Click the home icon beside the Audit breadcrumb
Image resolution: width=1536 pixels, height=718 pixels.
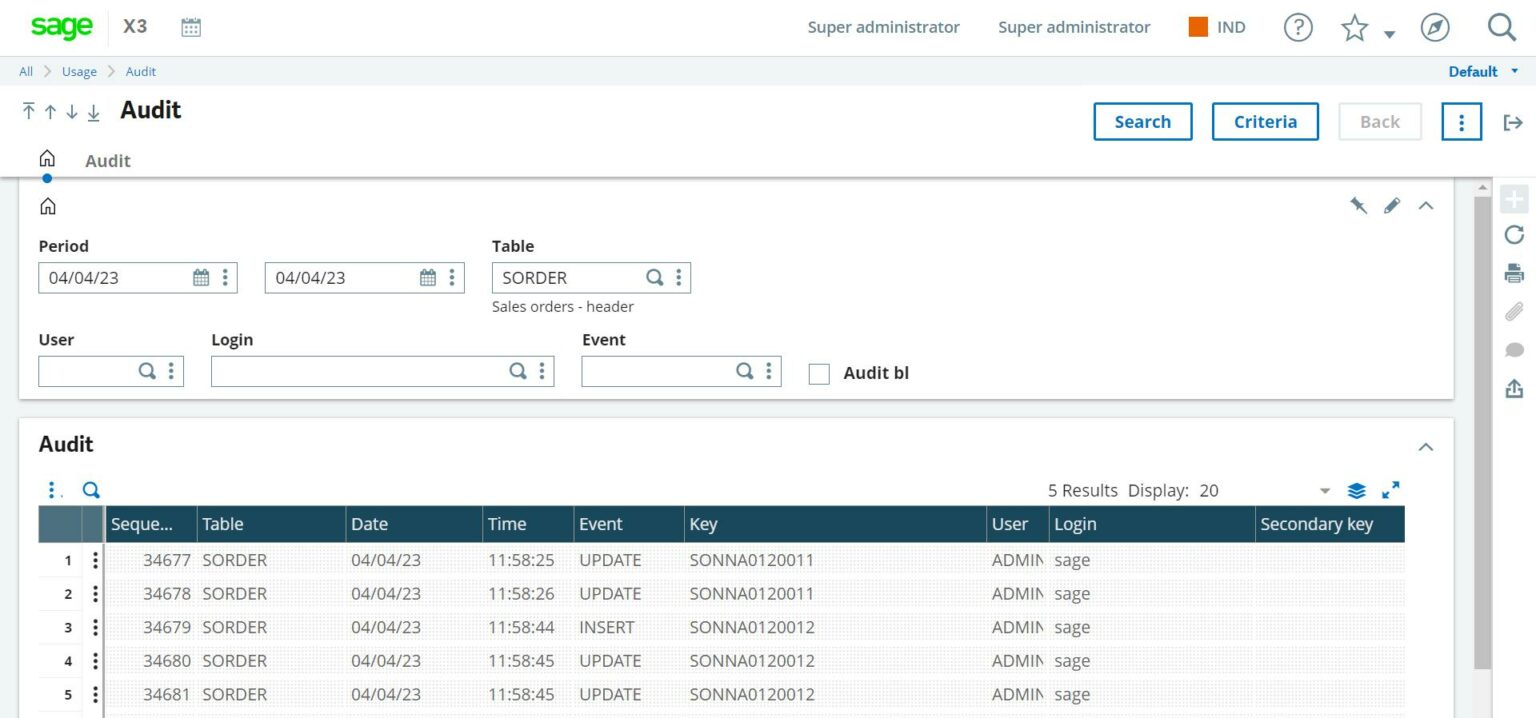click(47, 158)
